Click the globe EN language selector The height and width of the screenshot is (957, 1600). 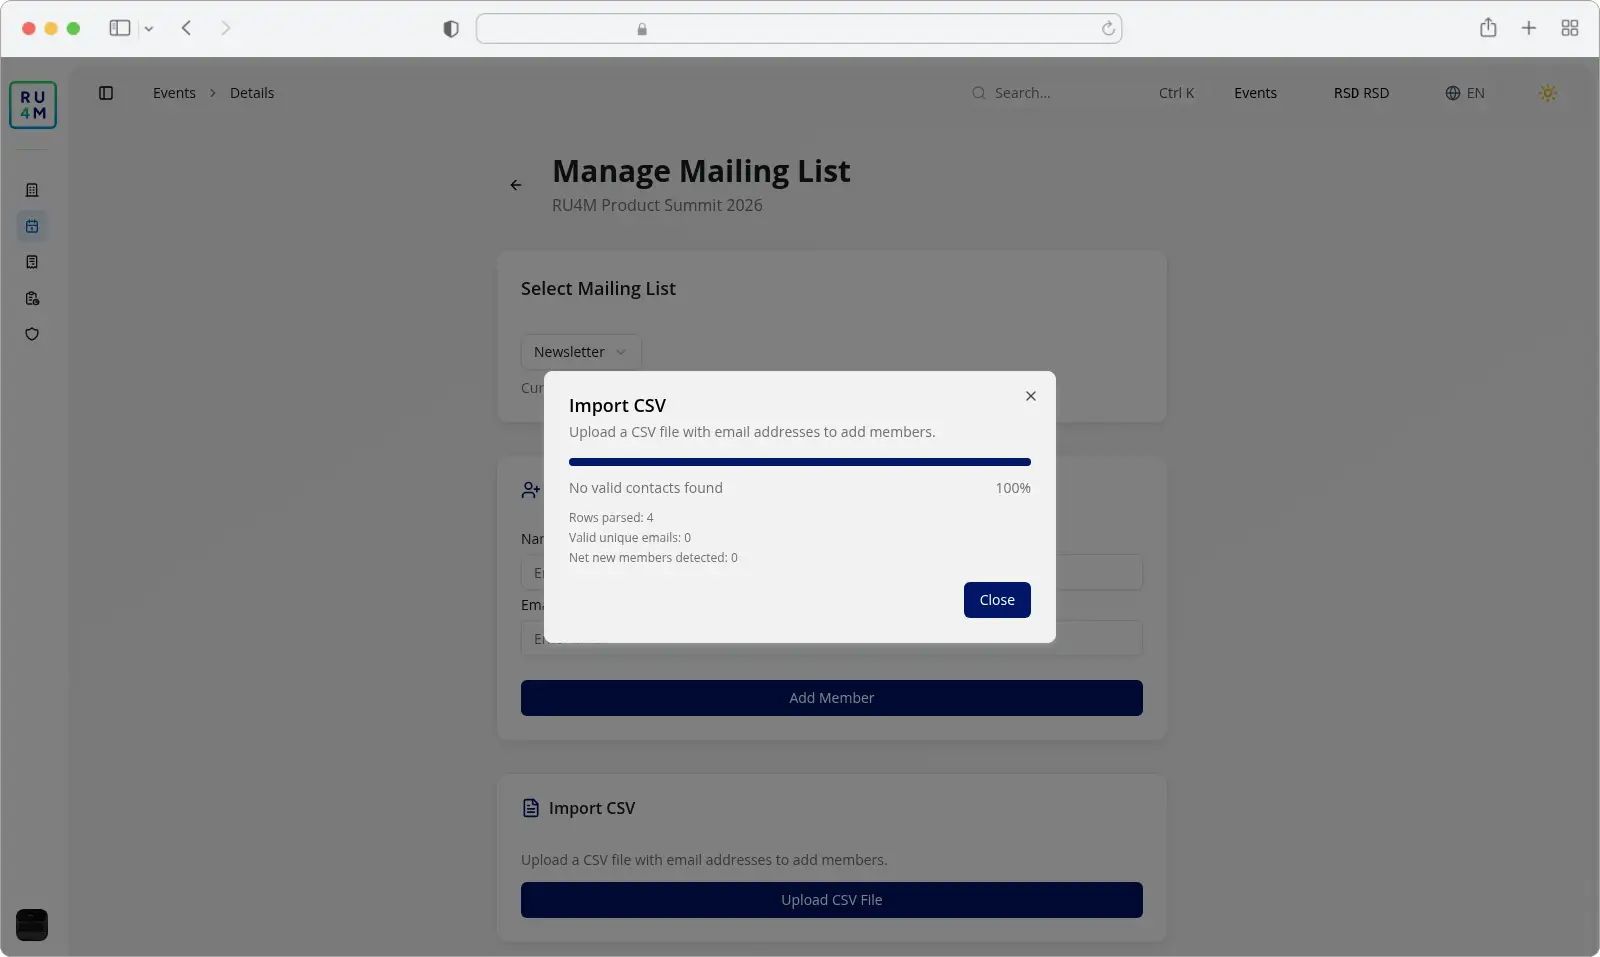tap(1465, 93)
